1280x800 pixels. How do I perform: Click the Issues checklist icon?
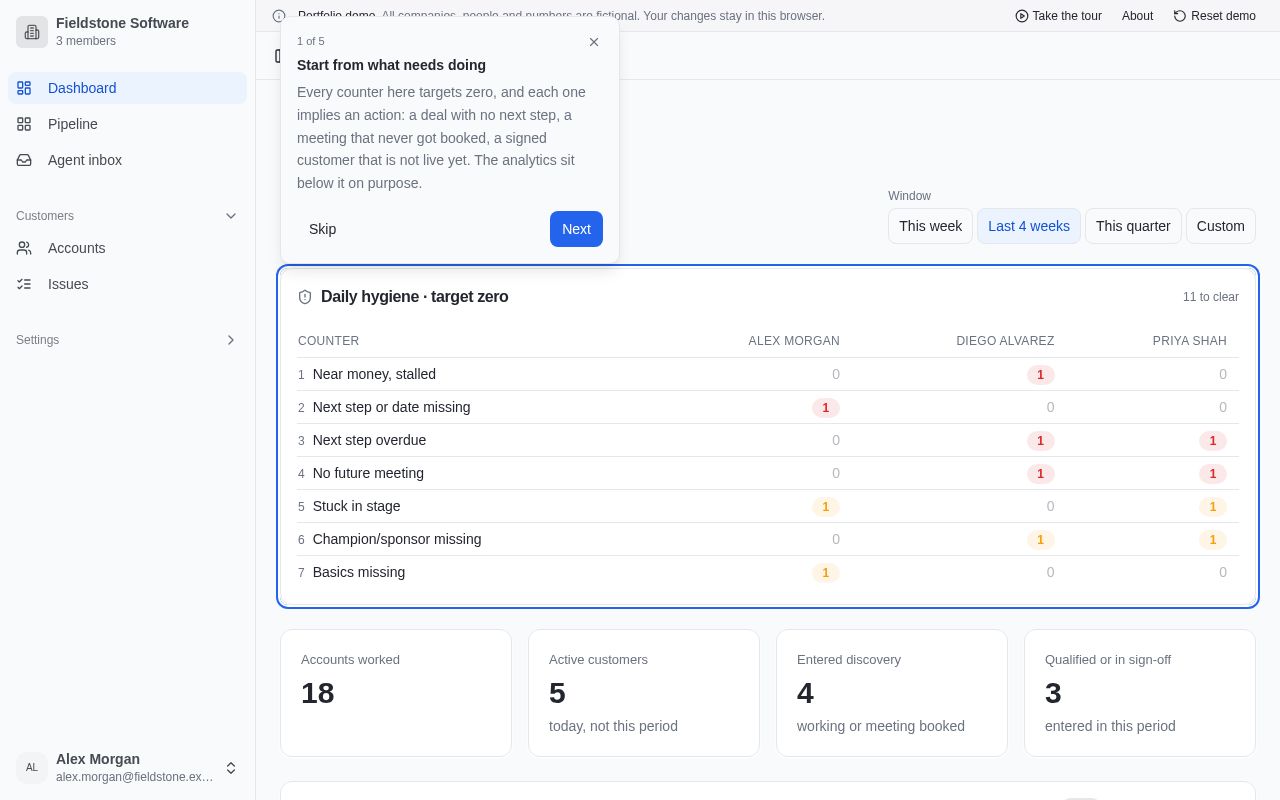(24, 284)
